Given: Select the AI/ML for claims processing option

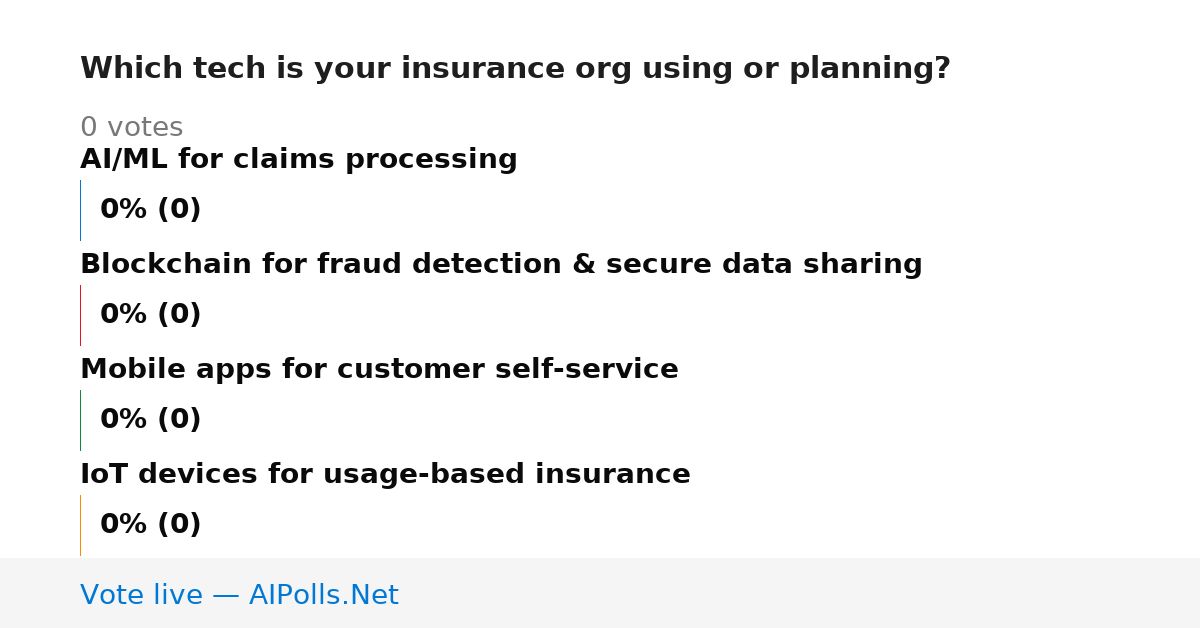Looking at the screenshot, I should [299, 160].
